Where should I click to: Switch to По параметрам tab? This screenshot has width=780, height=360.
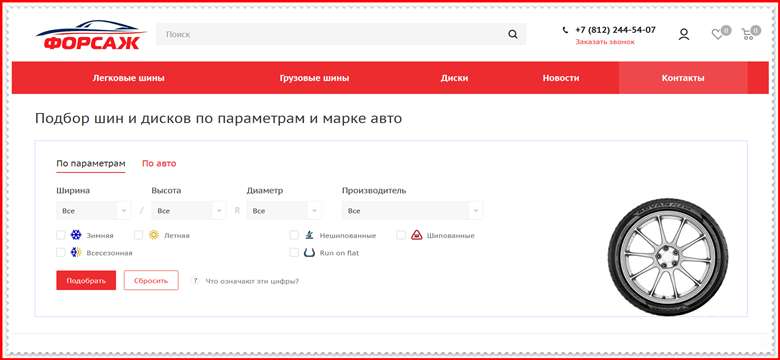(x=91, y=163)
